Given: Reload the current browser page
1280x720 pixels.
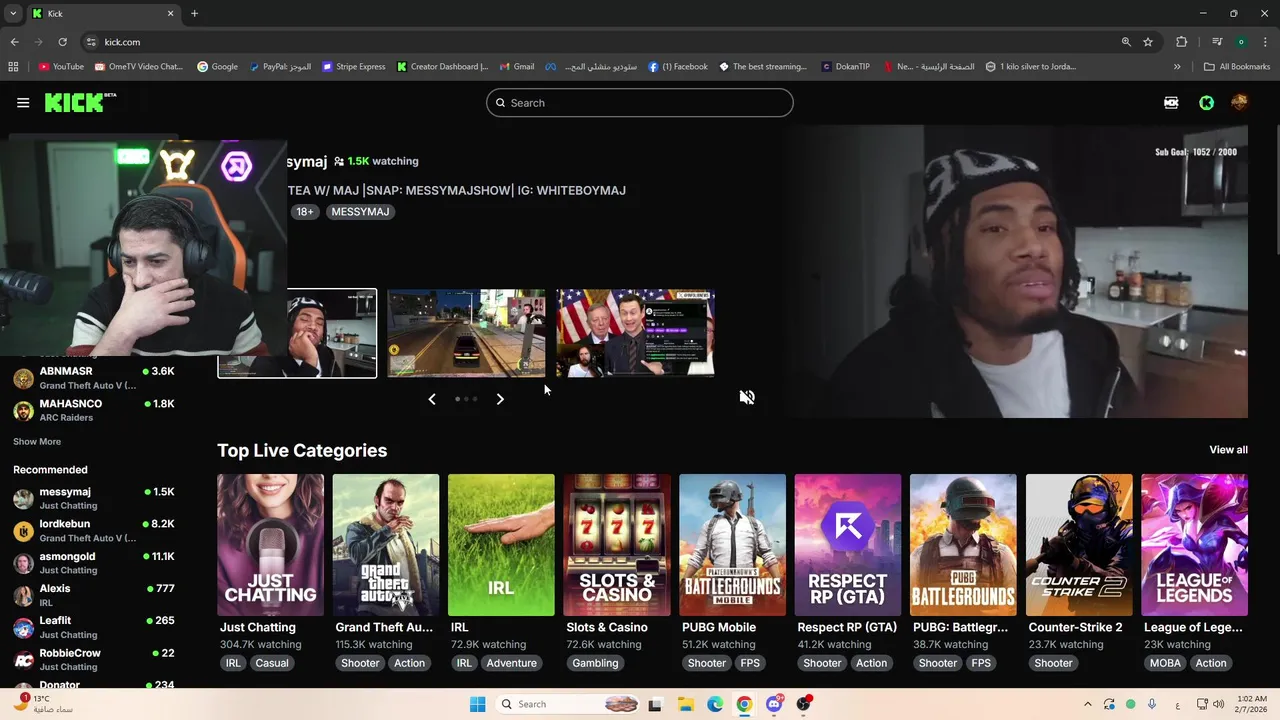Looking at the screenshot, I should pyautogui.click(x=62, y=42).
